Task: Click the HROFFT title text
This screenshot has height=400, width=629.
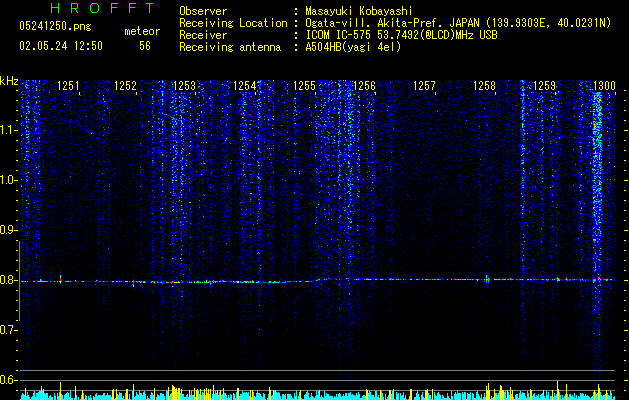Action: pyautogui.click(x=103, y=8)
